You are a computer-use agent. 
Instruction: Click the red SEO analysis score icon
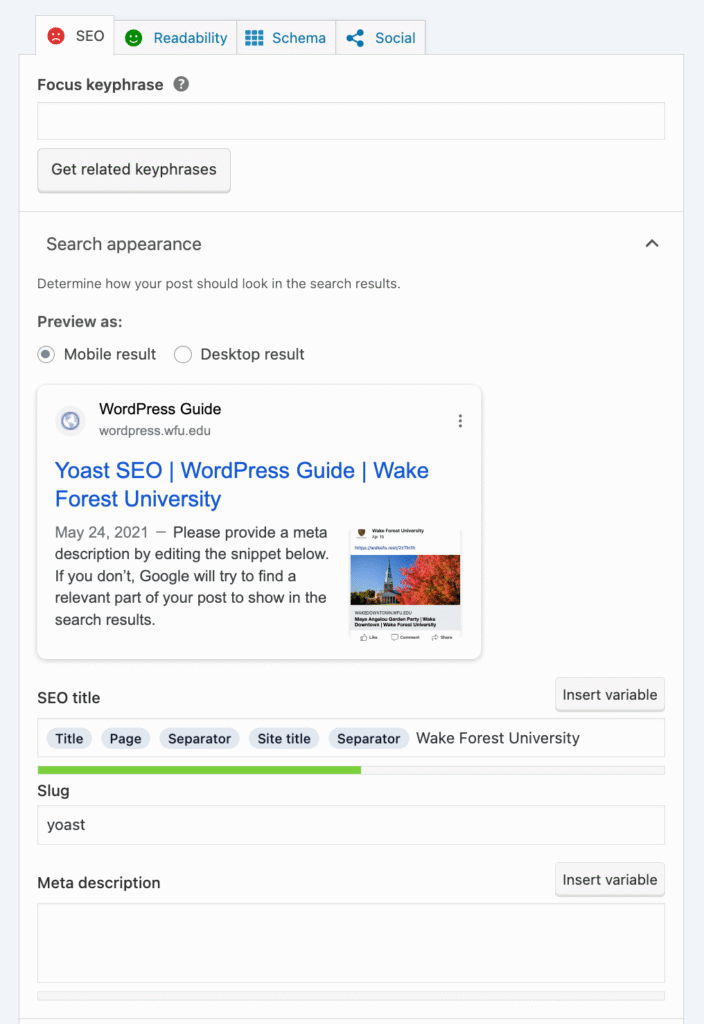point(59,36)
